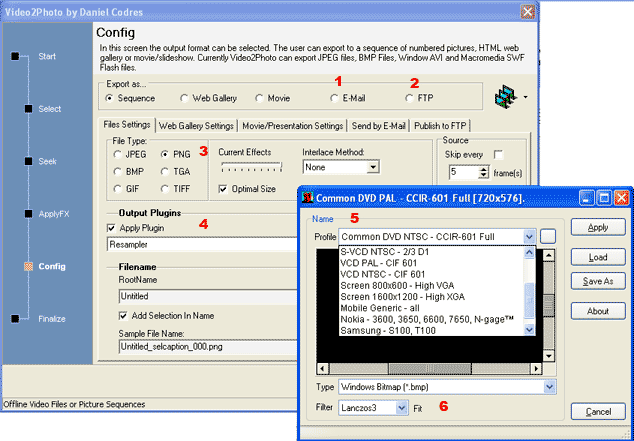Expand the Profile dropdown arrow
The width and height of the screenshot is (634, 441).
pos(529,237)
